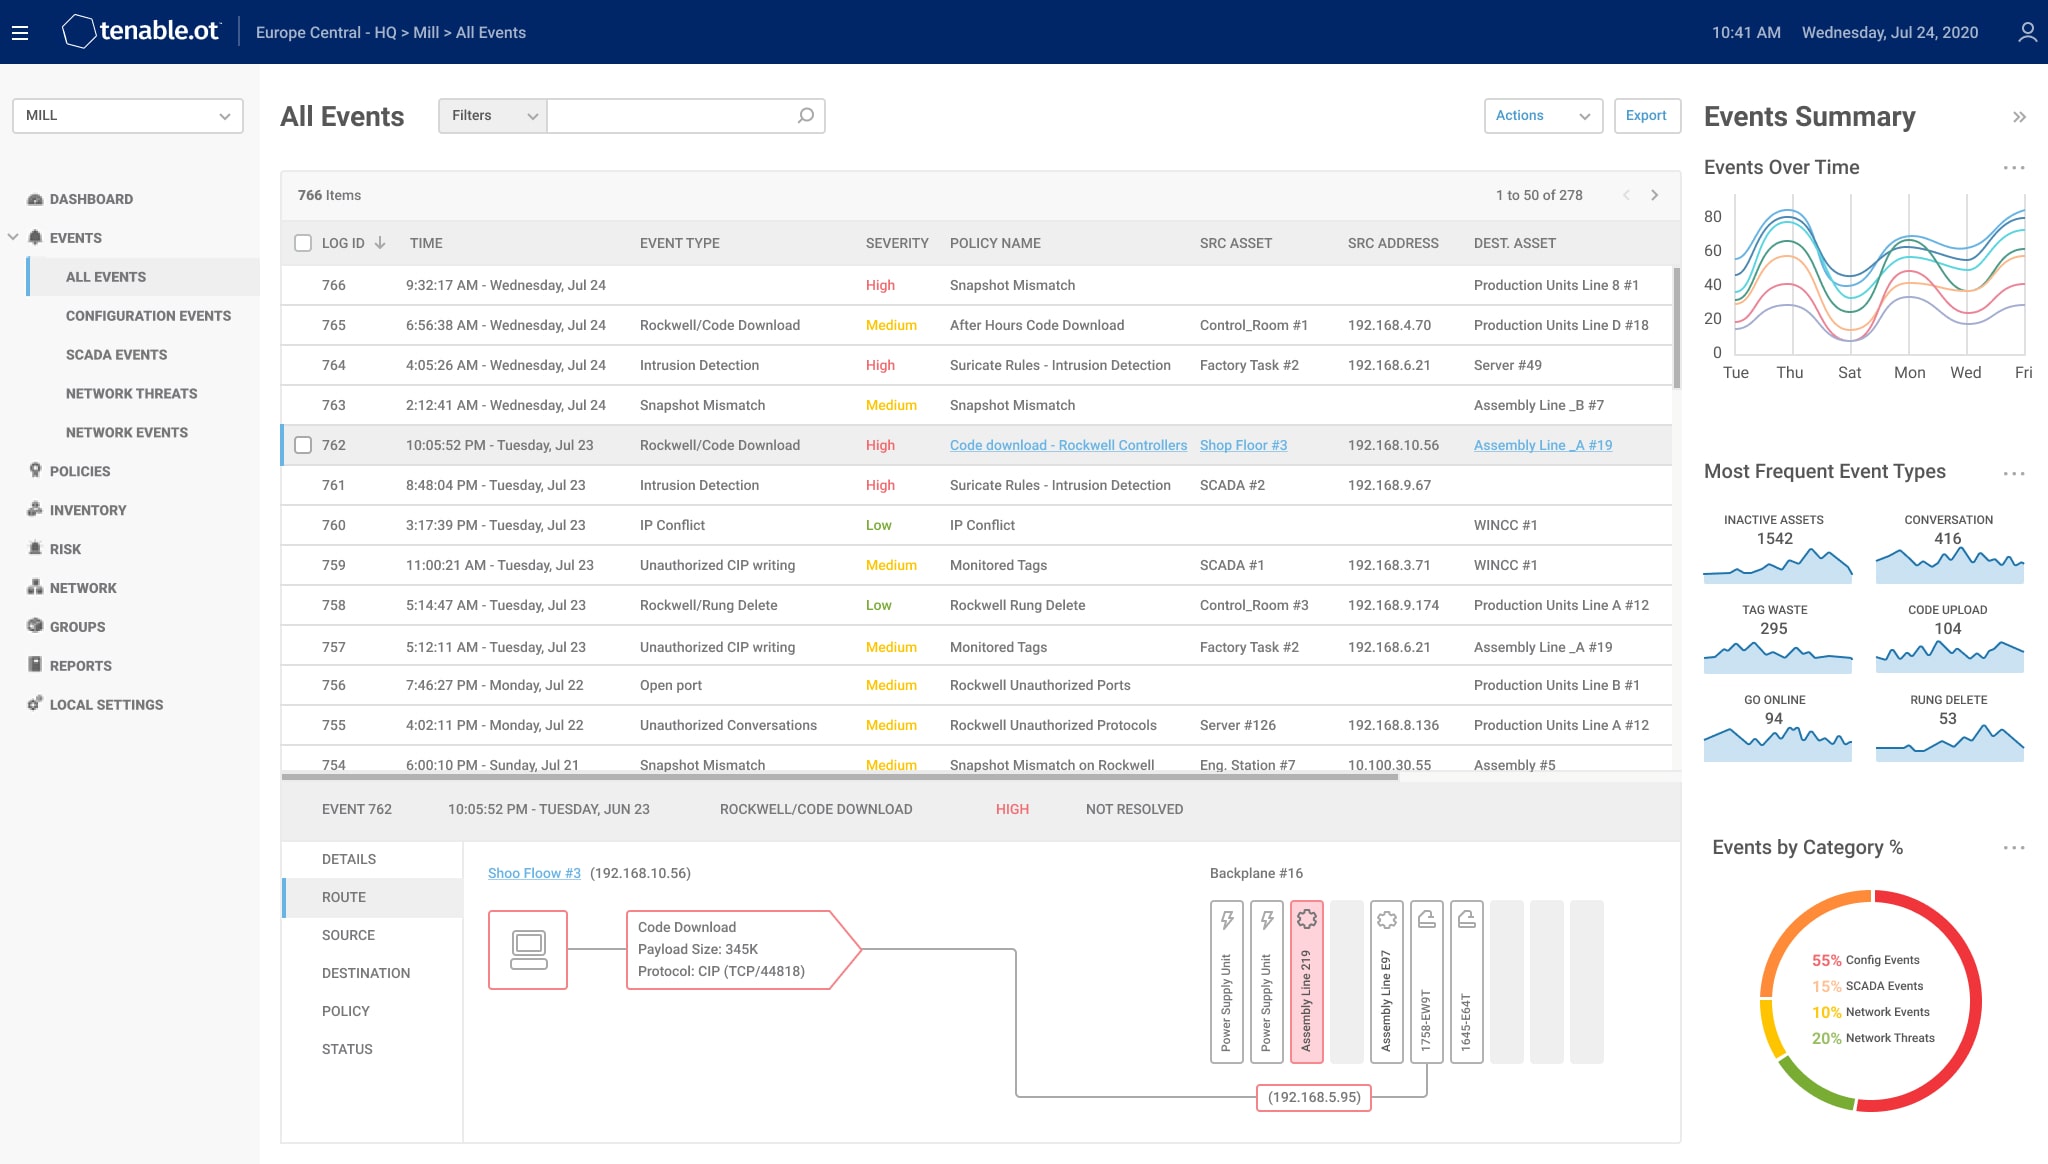
Task: Open Code download - Rockwell Controllers policy link
Action: 1068,445
